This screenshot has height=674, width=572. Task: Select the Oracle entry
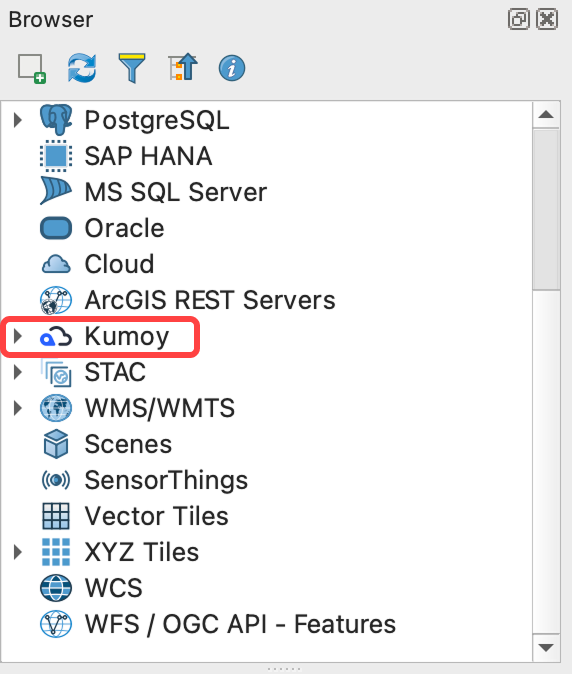coord(125,228)
